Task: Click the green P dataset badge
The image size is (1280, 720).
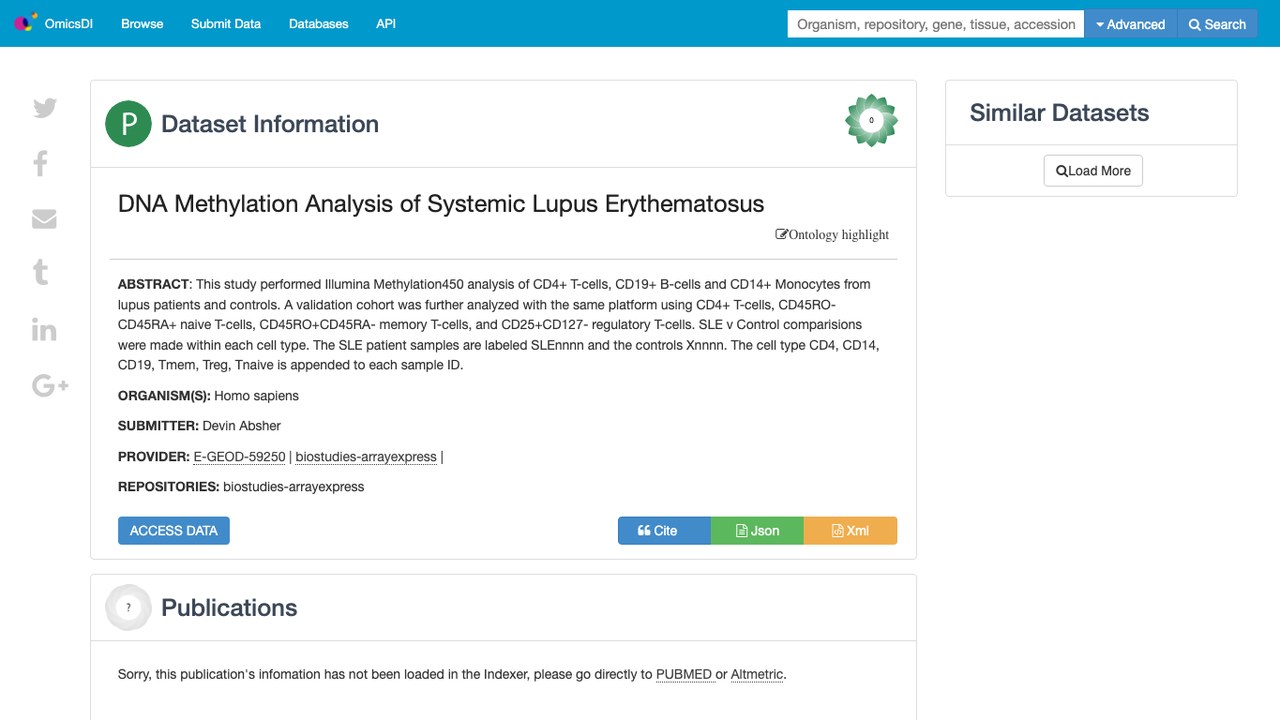Action: coord(128,124)
